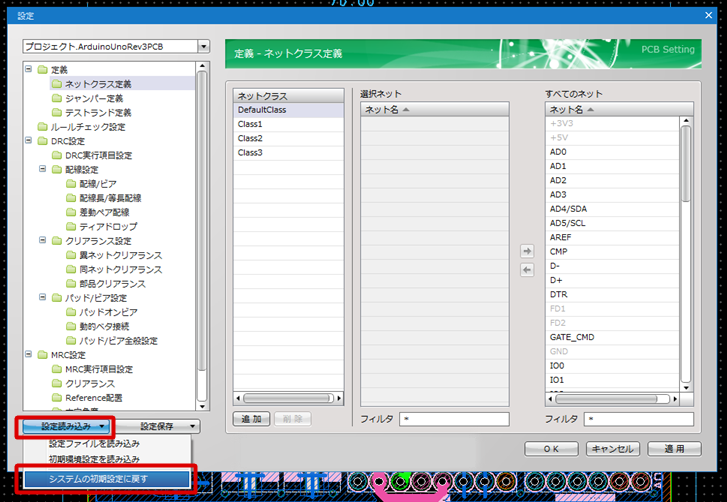Select the AD4/SDA net

(x=612, y=209)
